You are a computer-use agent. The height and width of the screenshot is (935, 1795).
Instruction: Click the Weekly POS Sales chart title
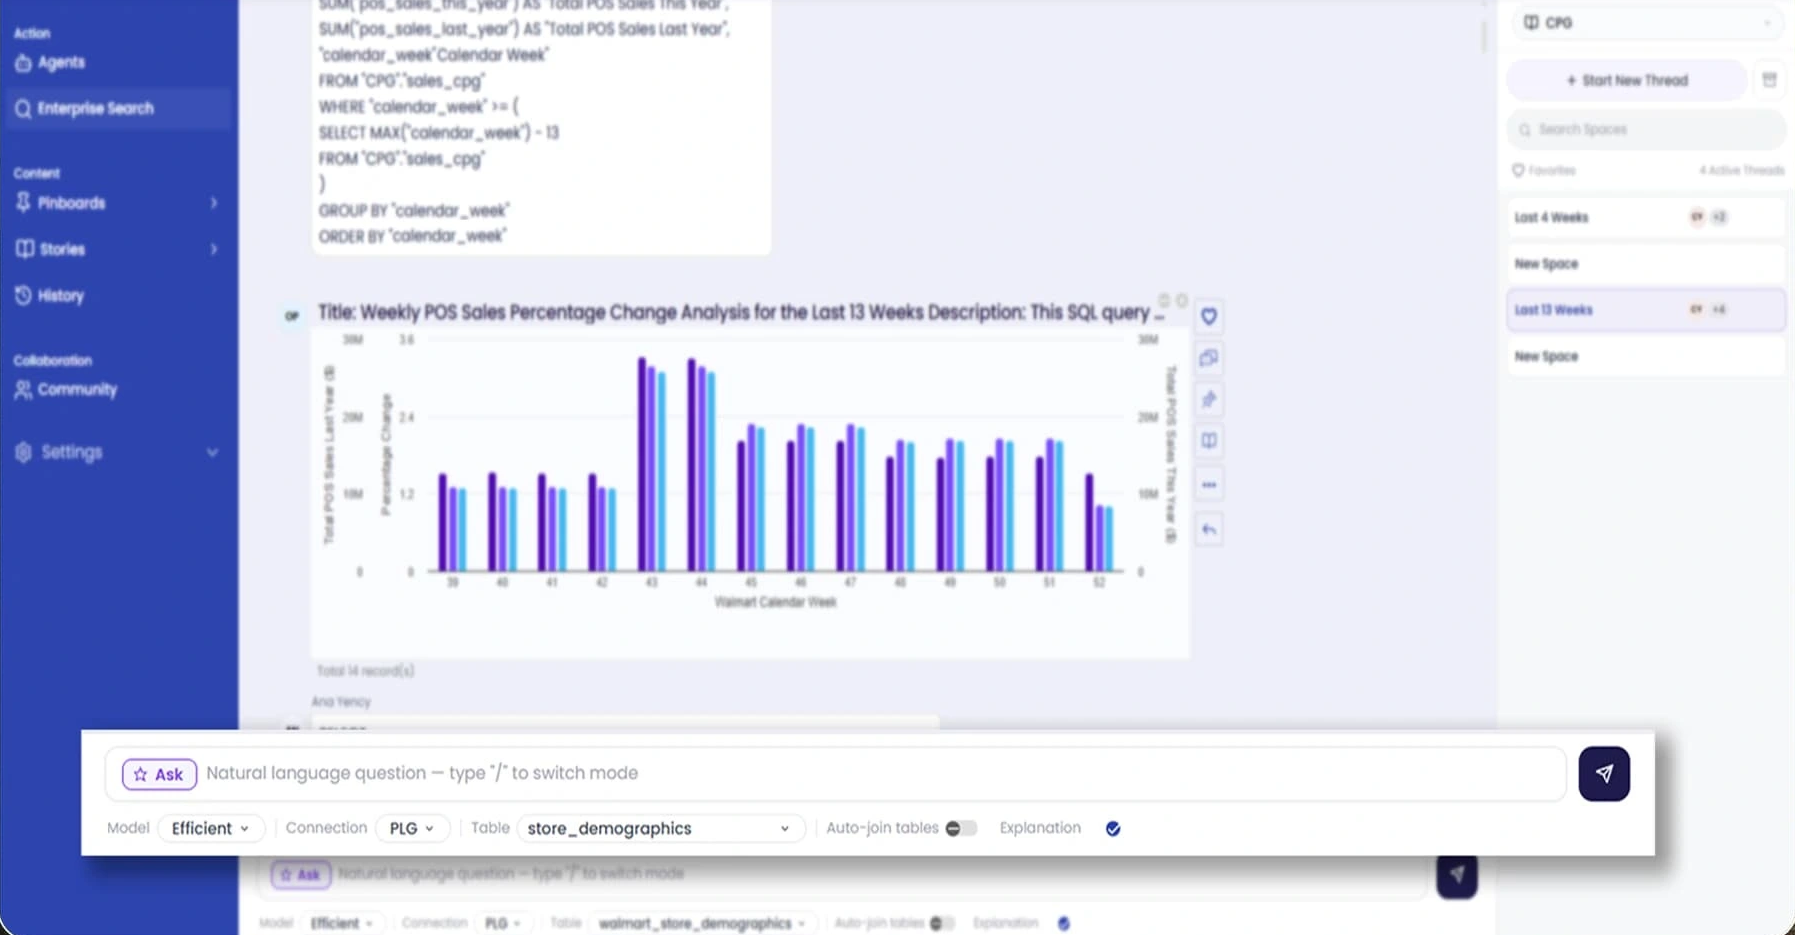pos(741,312)
